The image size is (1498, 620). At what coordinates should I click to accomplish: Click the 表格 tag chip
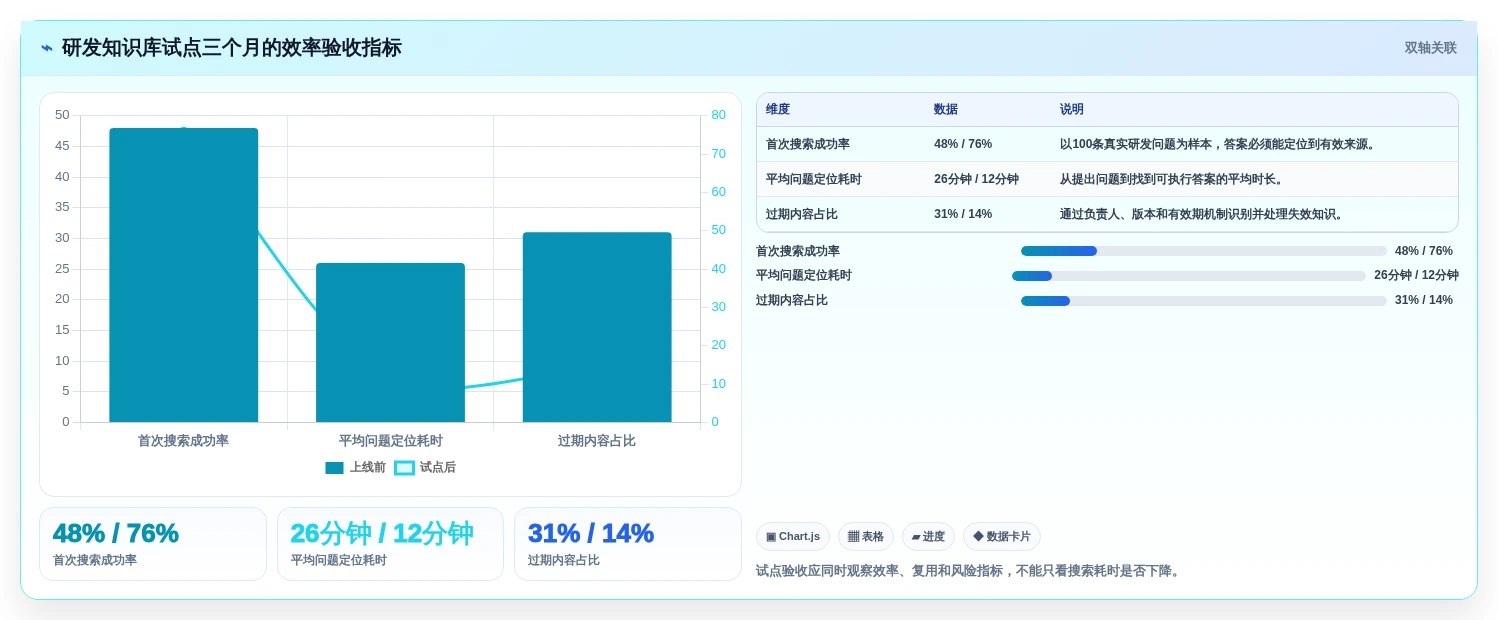[x=866, y=537]
